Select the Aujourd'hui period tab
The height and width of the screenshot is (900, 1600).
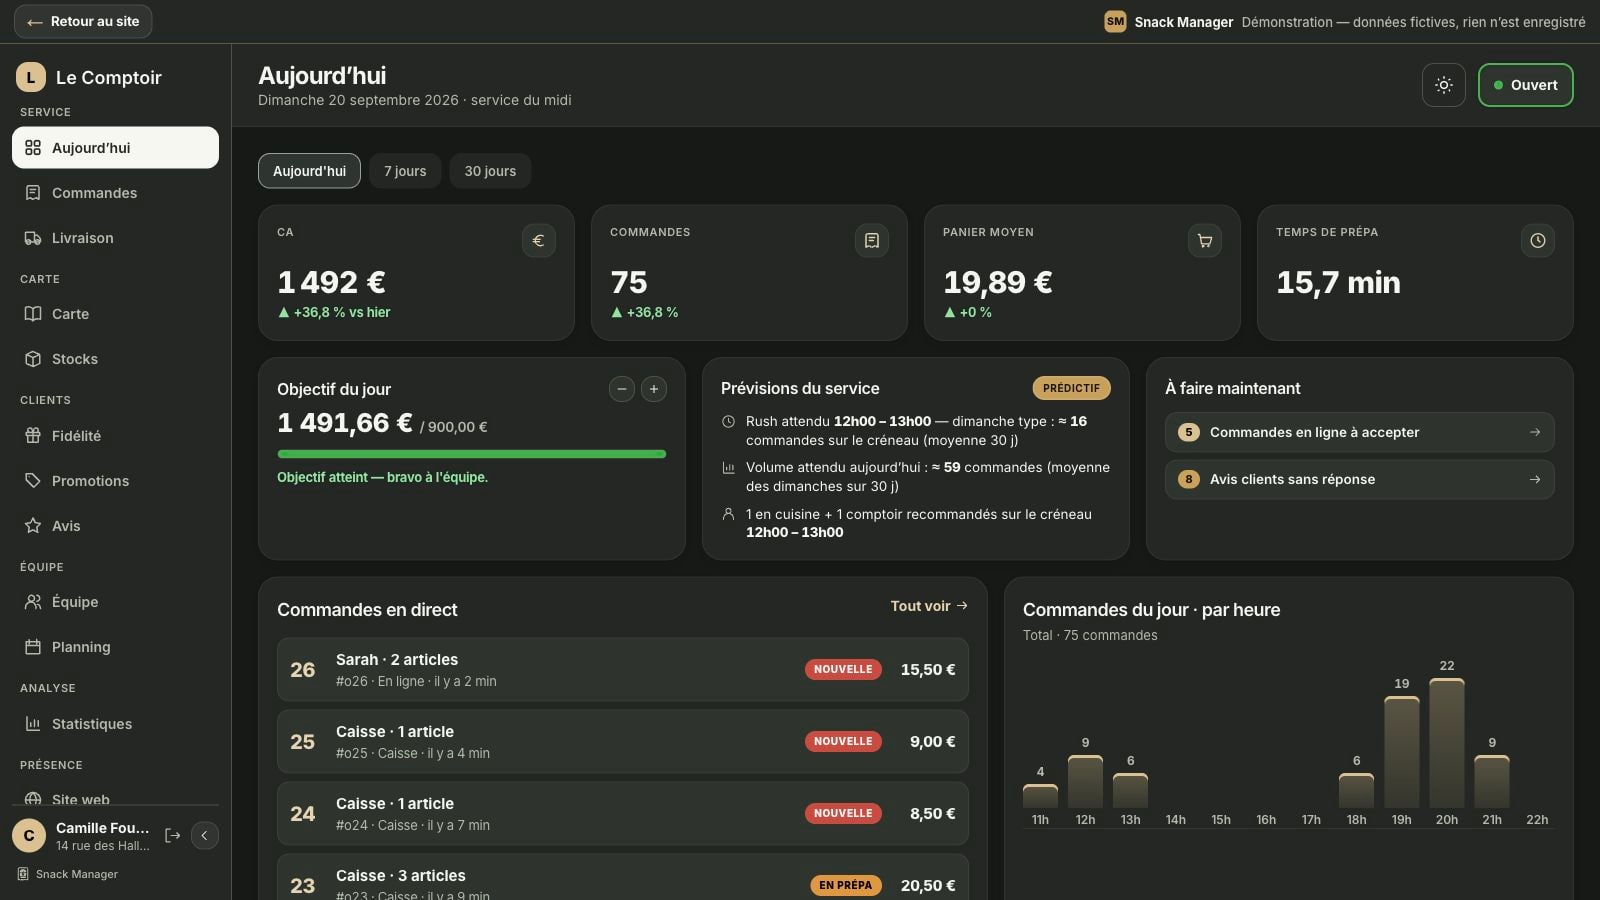(309, 171)
